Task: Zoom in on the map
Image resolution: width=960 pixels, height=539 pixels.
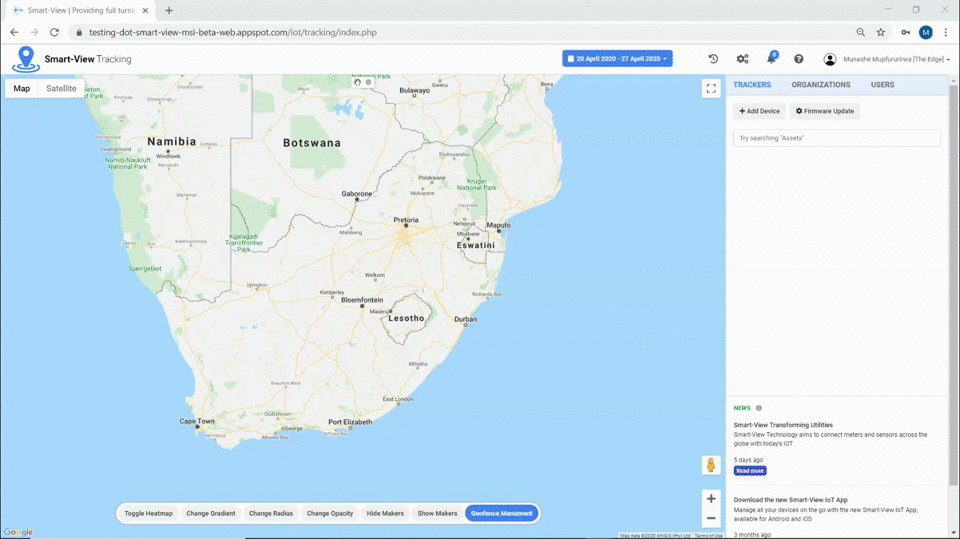Action: (711, 499)
